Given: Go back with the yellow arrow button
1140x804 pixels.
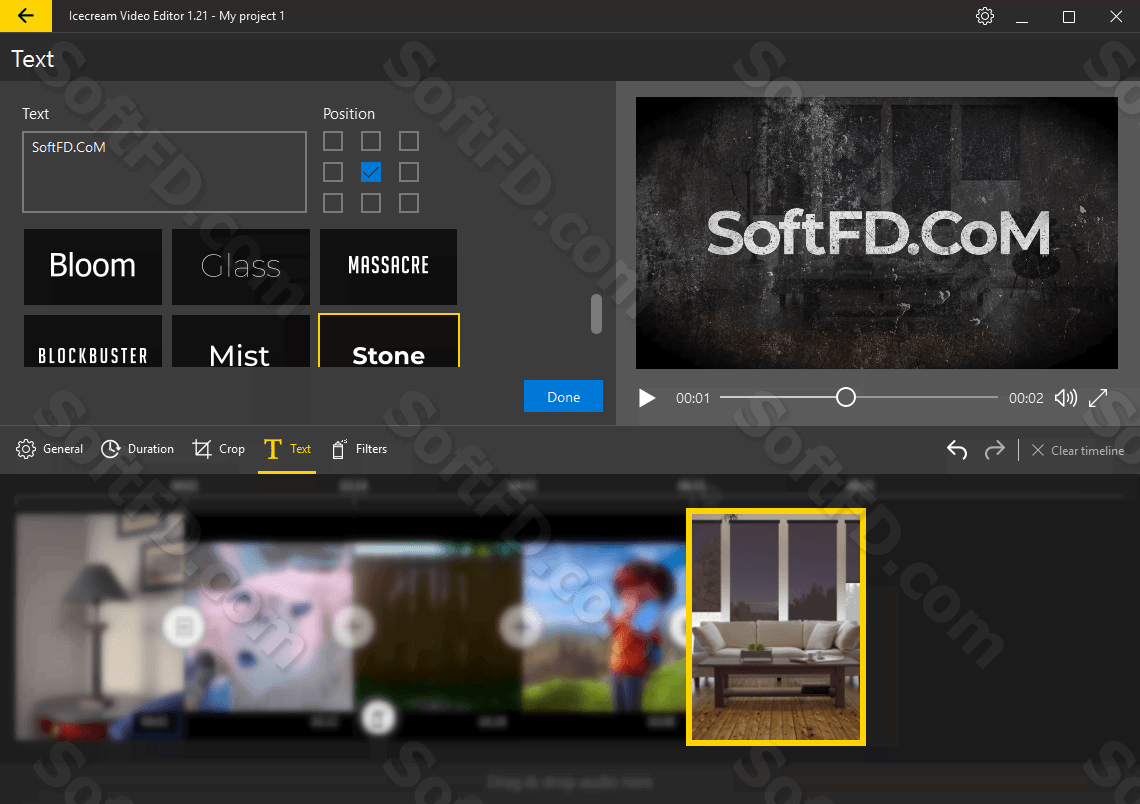Looking at the screenshot, I should 25,15.
